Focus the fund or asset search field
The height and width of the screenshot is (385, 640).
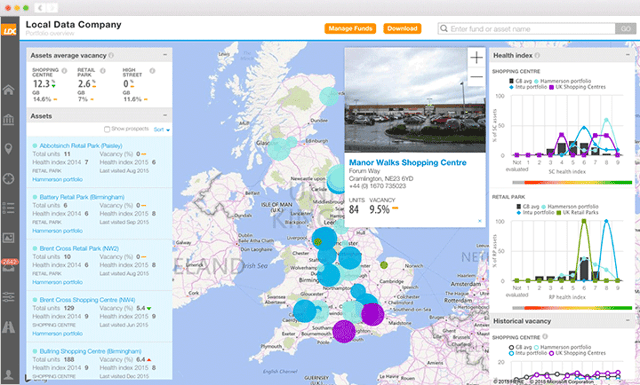[527, 29]
